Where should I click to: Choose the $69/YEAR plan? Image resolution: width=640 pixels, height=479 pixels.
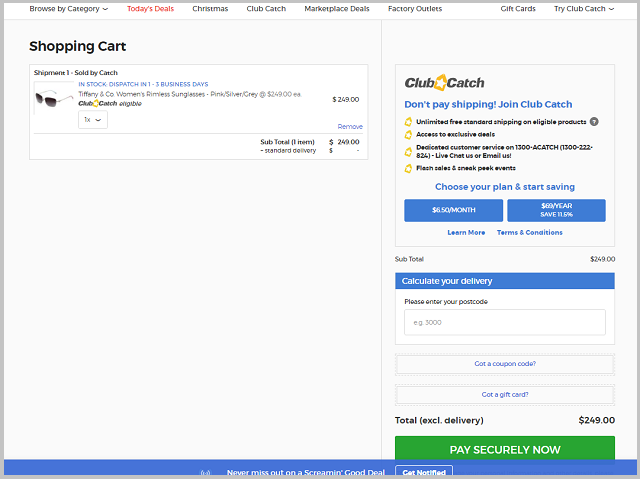point(556,210)
